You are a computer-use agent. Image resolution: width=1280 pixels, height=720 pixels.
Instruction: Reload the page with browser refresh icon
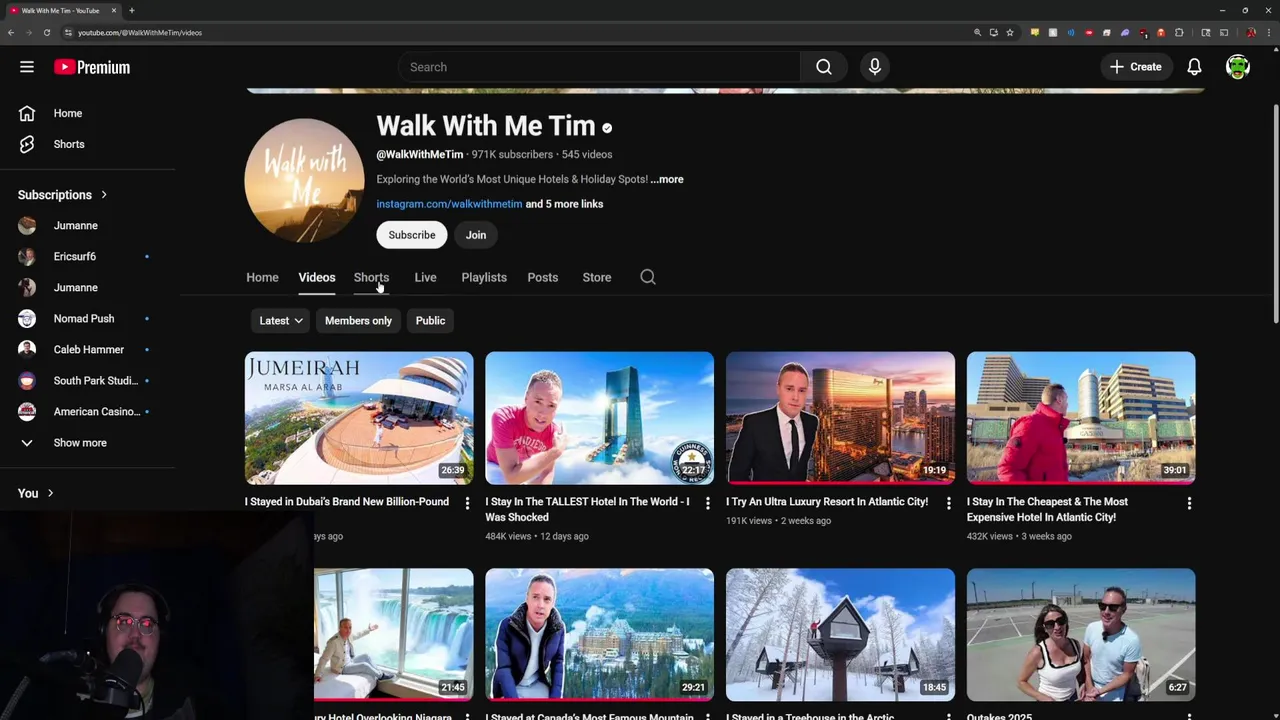(47, 32)
